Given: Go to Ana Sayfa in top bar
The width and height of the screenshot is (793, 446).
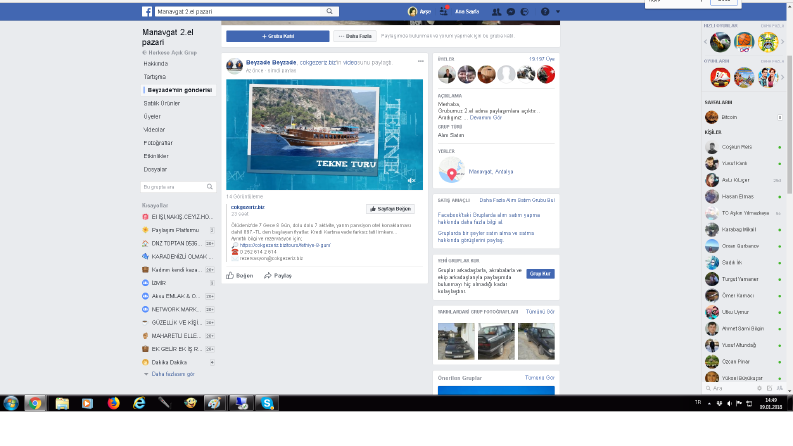Looking at the screenshot, I should pos(467,11).
